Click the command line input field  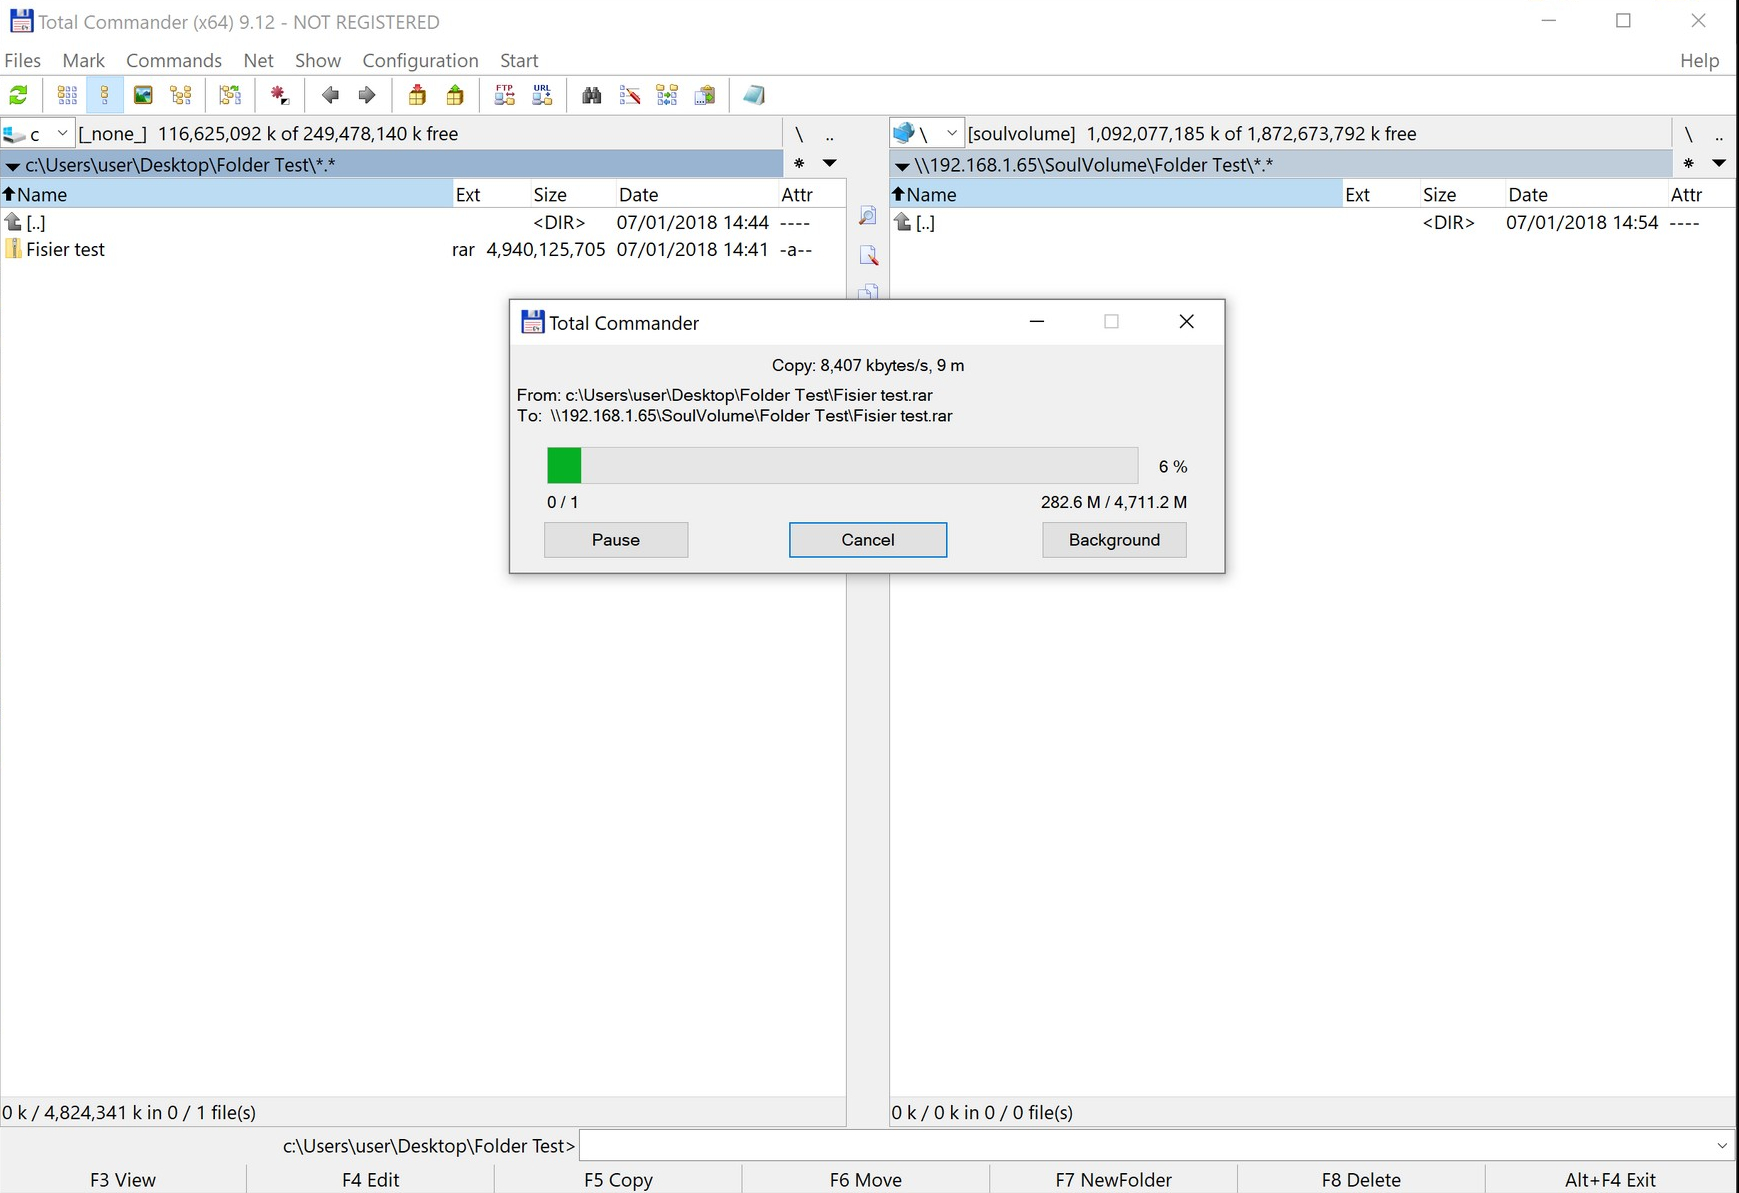tap(1145, 1145)
